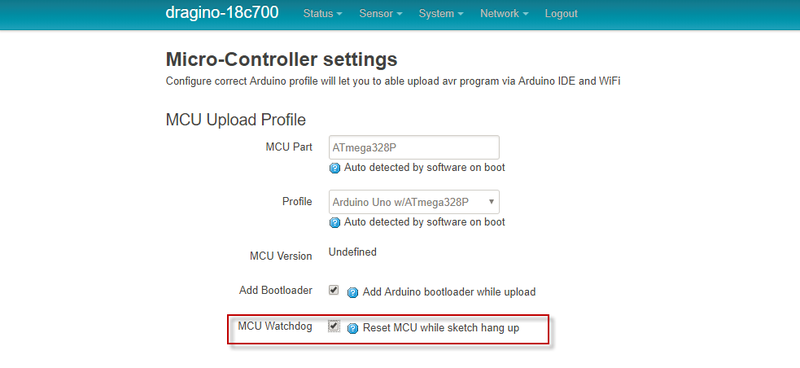Click the dragino-18c700 brand link

click(x=222, y=13)
